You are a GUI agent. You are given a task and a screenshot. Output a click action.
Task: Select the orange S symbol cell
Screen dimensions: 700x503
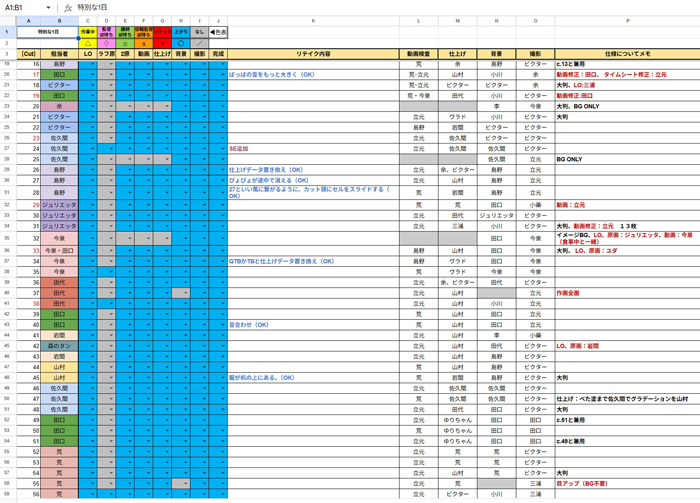click(144, 43)
